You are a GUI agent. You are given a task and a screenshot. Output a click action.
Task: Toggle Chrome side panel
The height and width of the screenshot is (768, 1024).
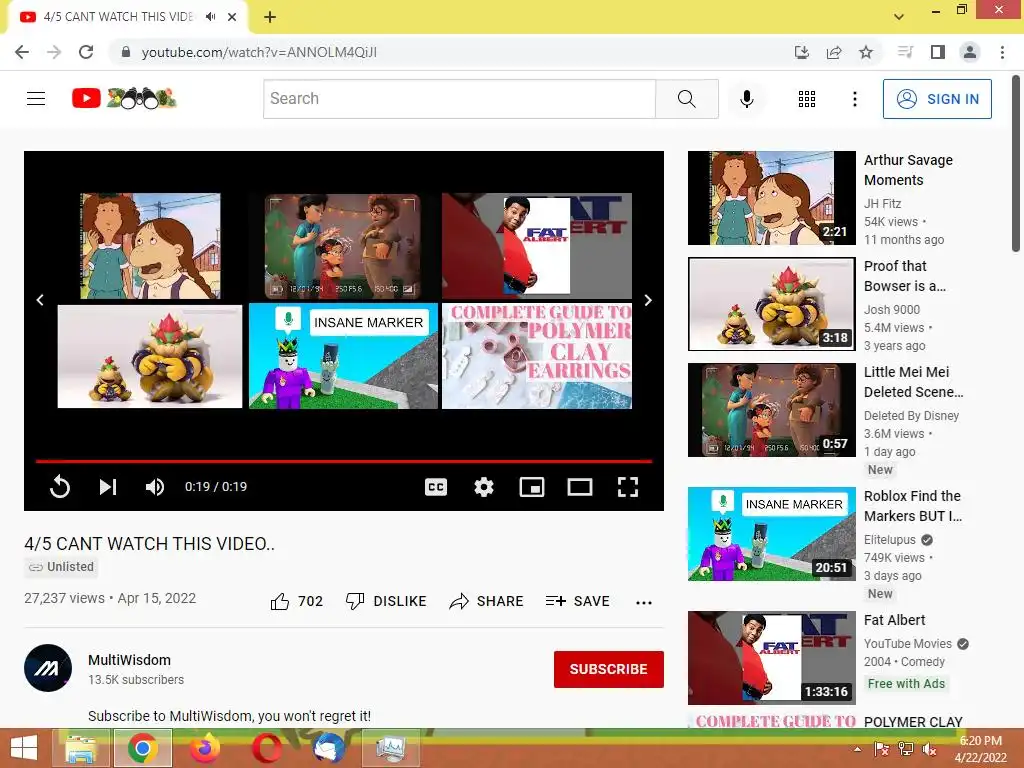(x=938, y=52)
